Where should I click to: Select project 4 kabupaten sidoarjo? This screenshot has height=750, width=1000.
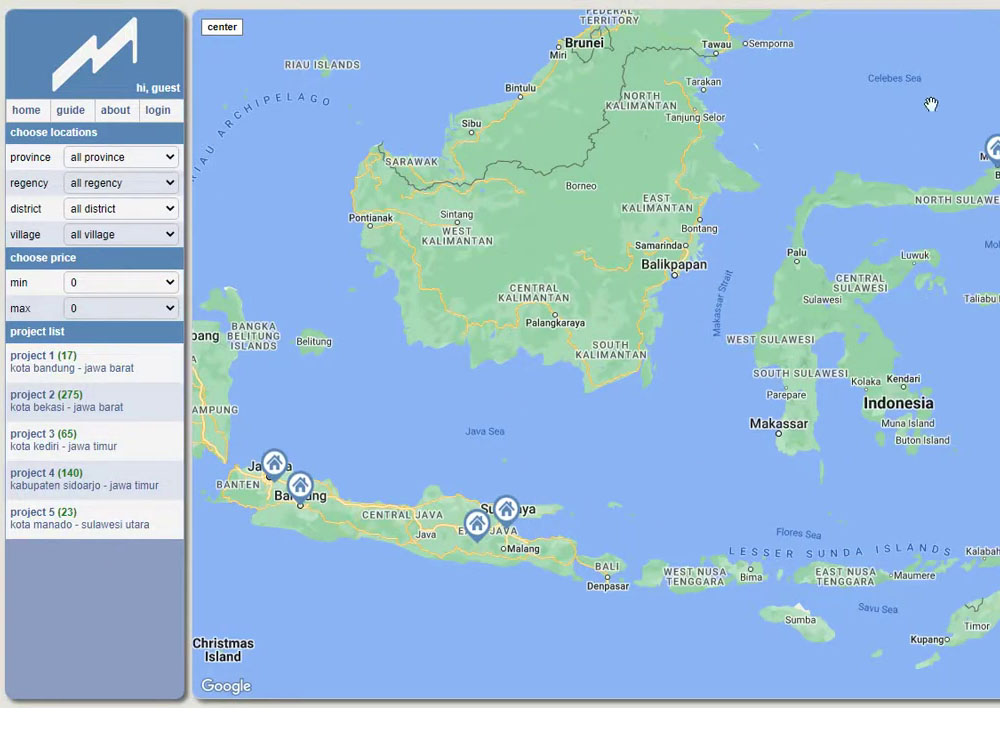94,480
